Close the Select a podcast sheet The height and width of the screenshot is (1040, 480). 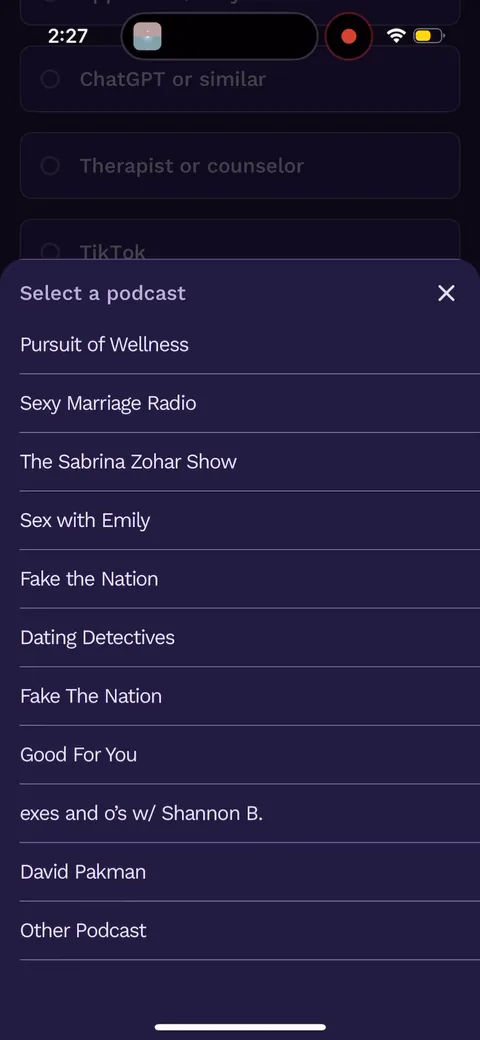click(x=446, y=293)
